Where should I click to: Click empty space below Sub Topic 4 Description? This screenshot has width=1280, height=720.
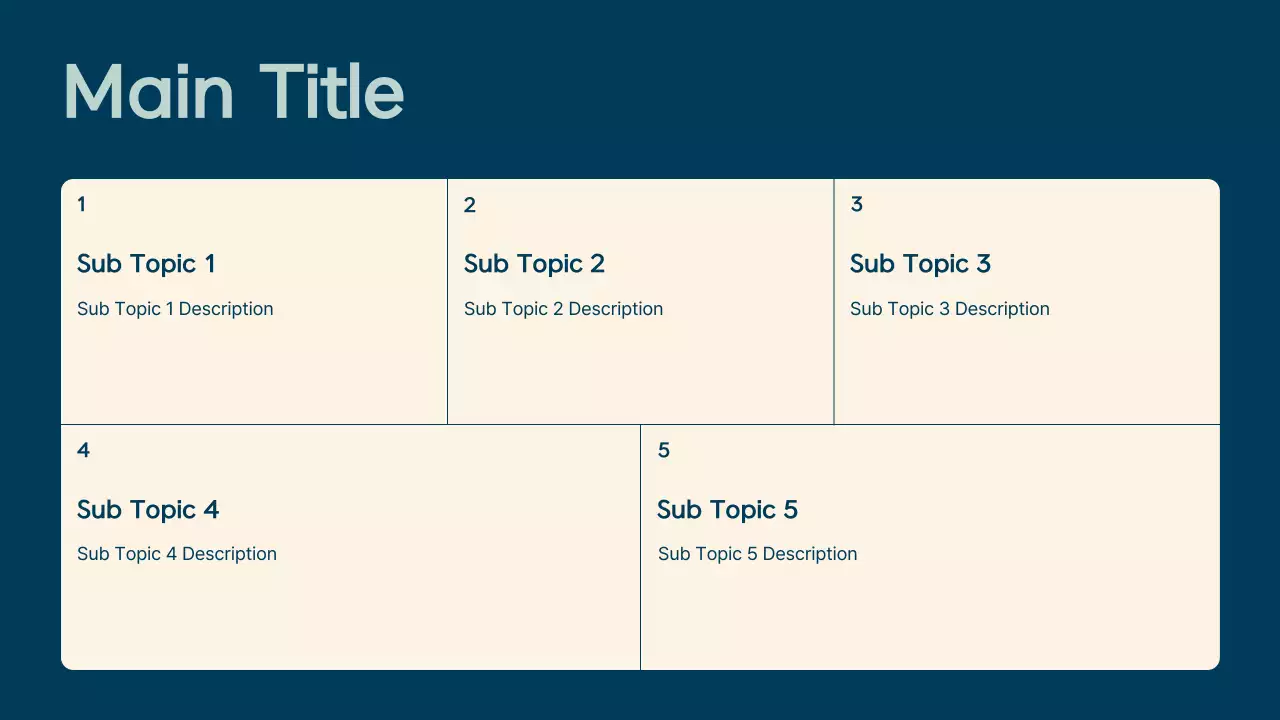coord(350,620)
